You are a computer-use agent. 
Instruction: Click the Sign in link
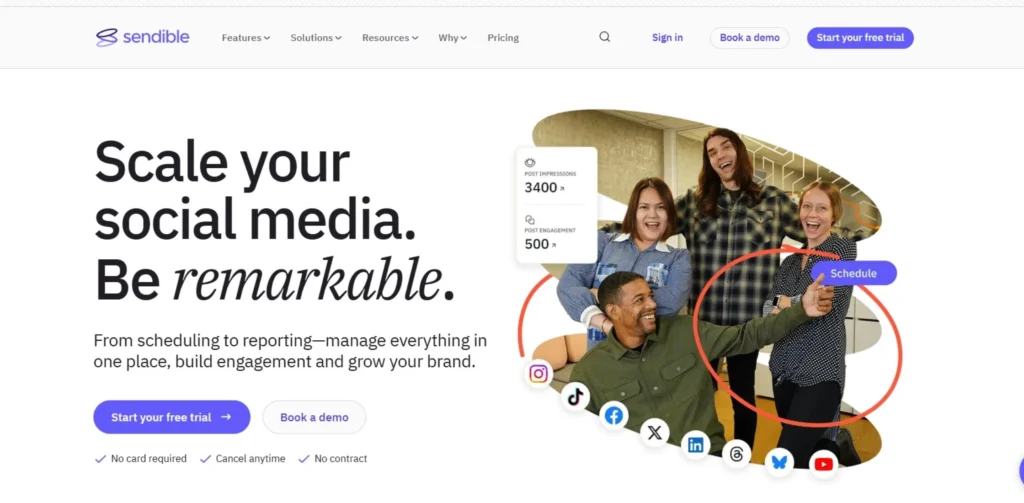pyautogui.click(x=667, y=38)
